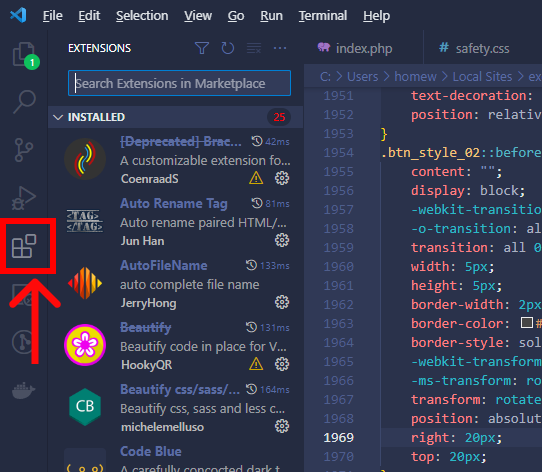Click activation time icon 42ms
This screenshot has width=542, height=472.
pos(257,141)
